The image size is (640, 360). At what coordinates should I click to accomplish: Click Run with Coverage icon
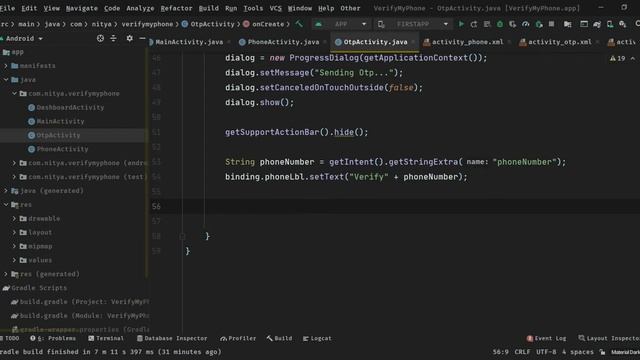tap(513, 24)
